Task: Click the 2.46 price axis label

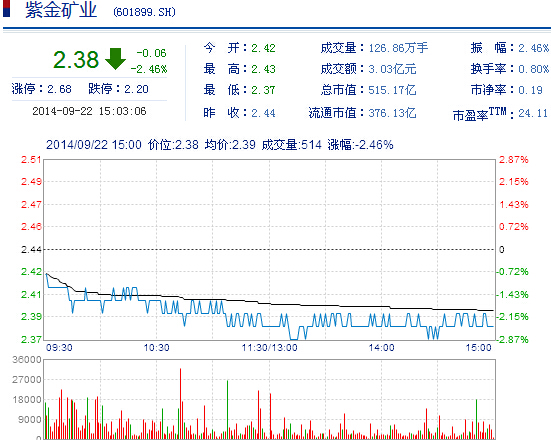Action: (x=31, y=227)
